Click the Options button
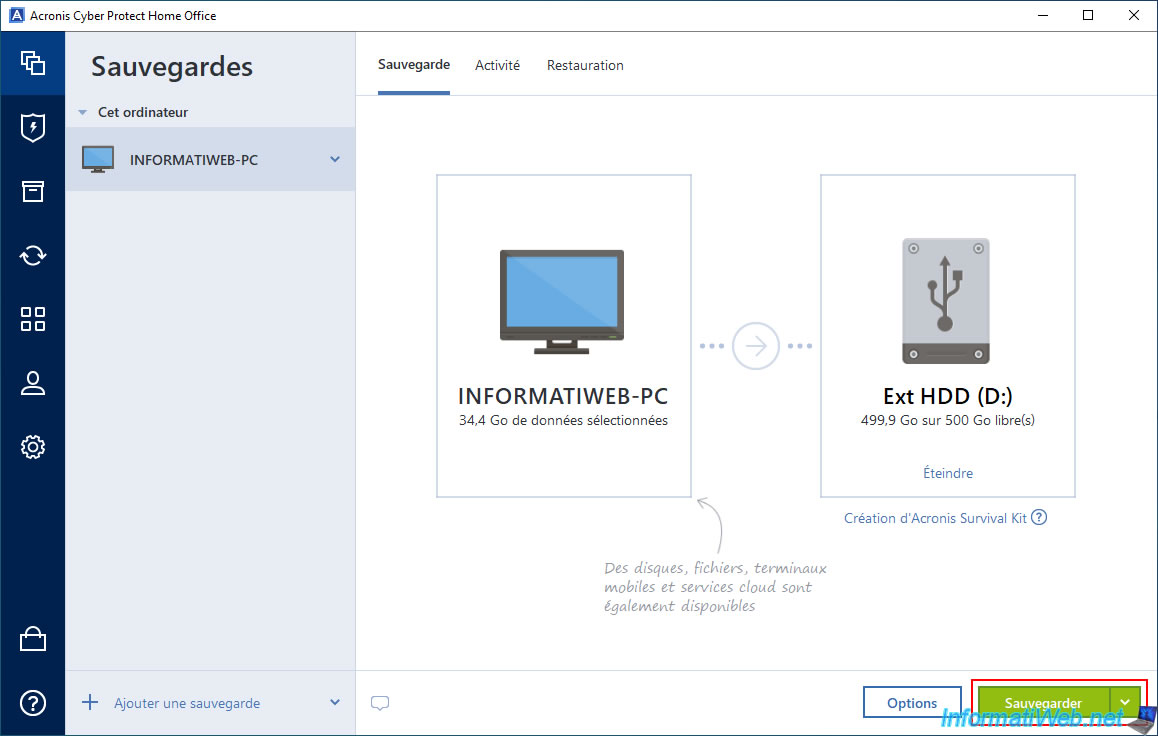This screenshot has width=1158, height=736. (912, 703)
